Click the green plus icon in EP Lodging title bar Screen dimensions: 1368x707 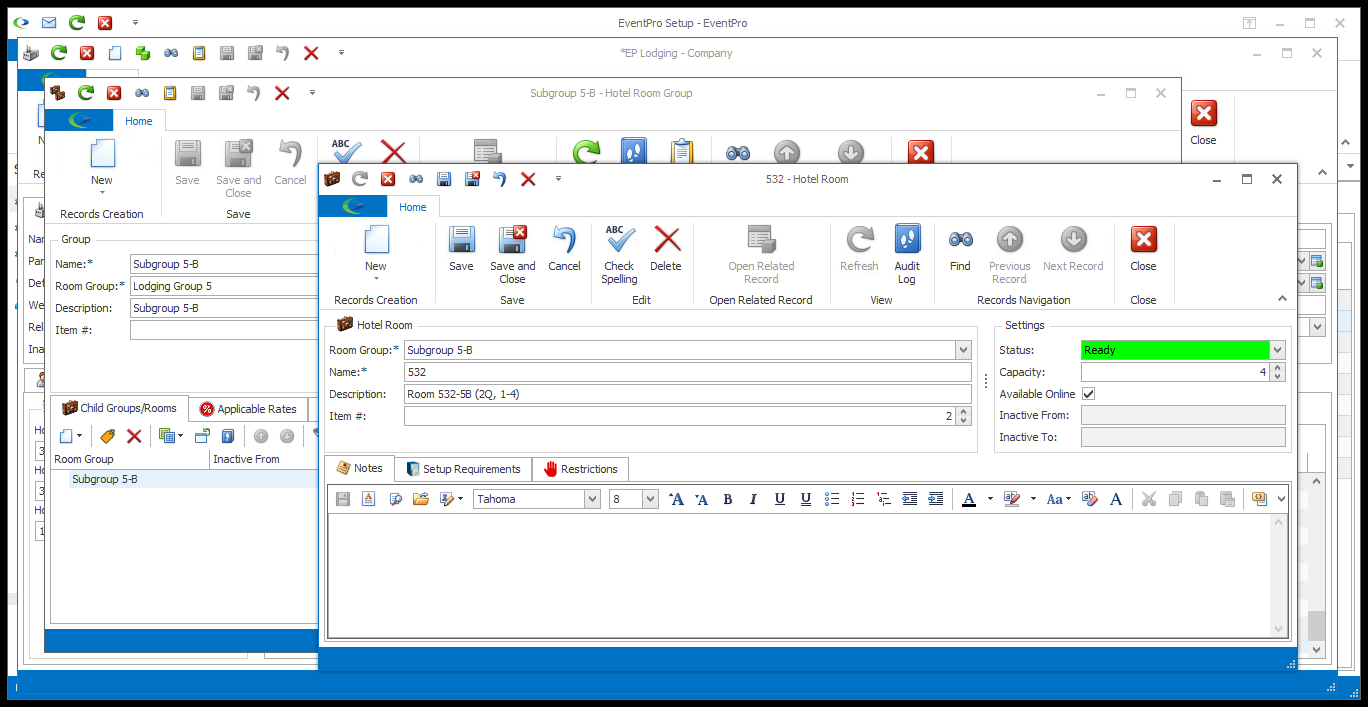click(143, 53)
